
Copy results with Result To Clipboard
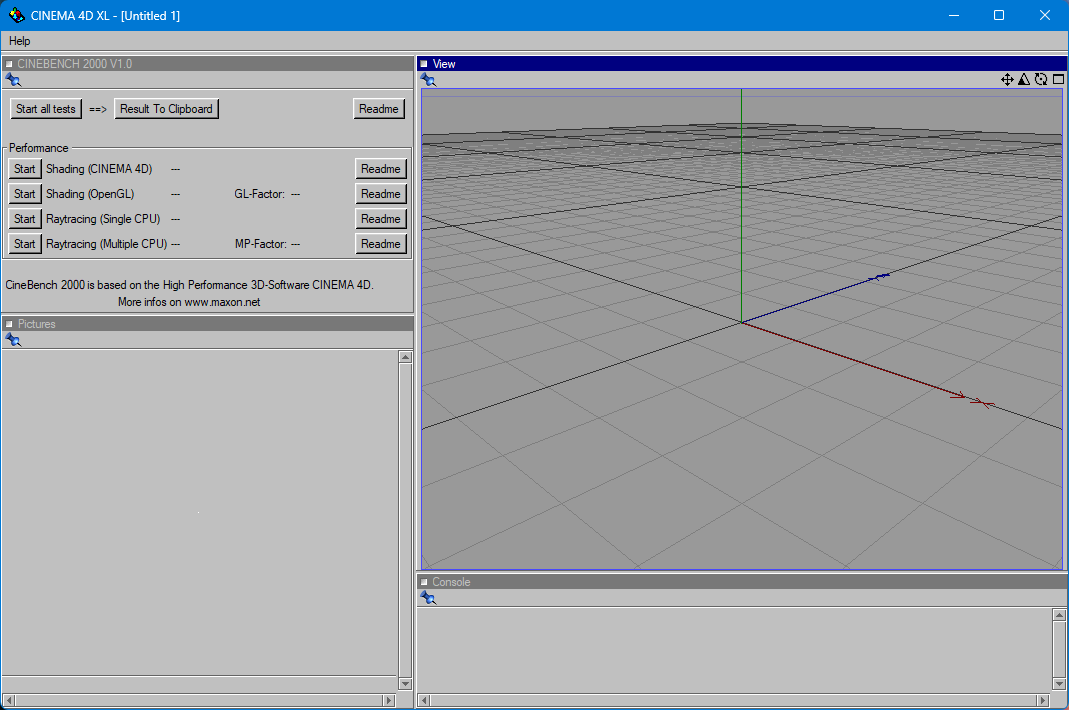click(166, 109)
